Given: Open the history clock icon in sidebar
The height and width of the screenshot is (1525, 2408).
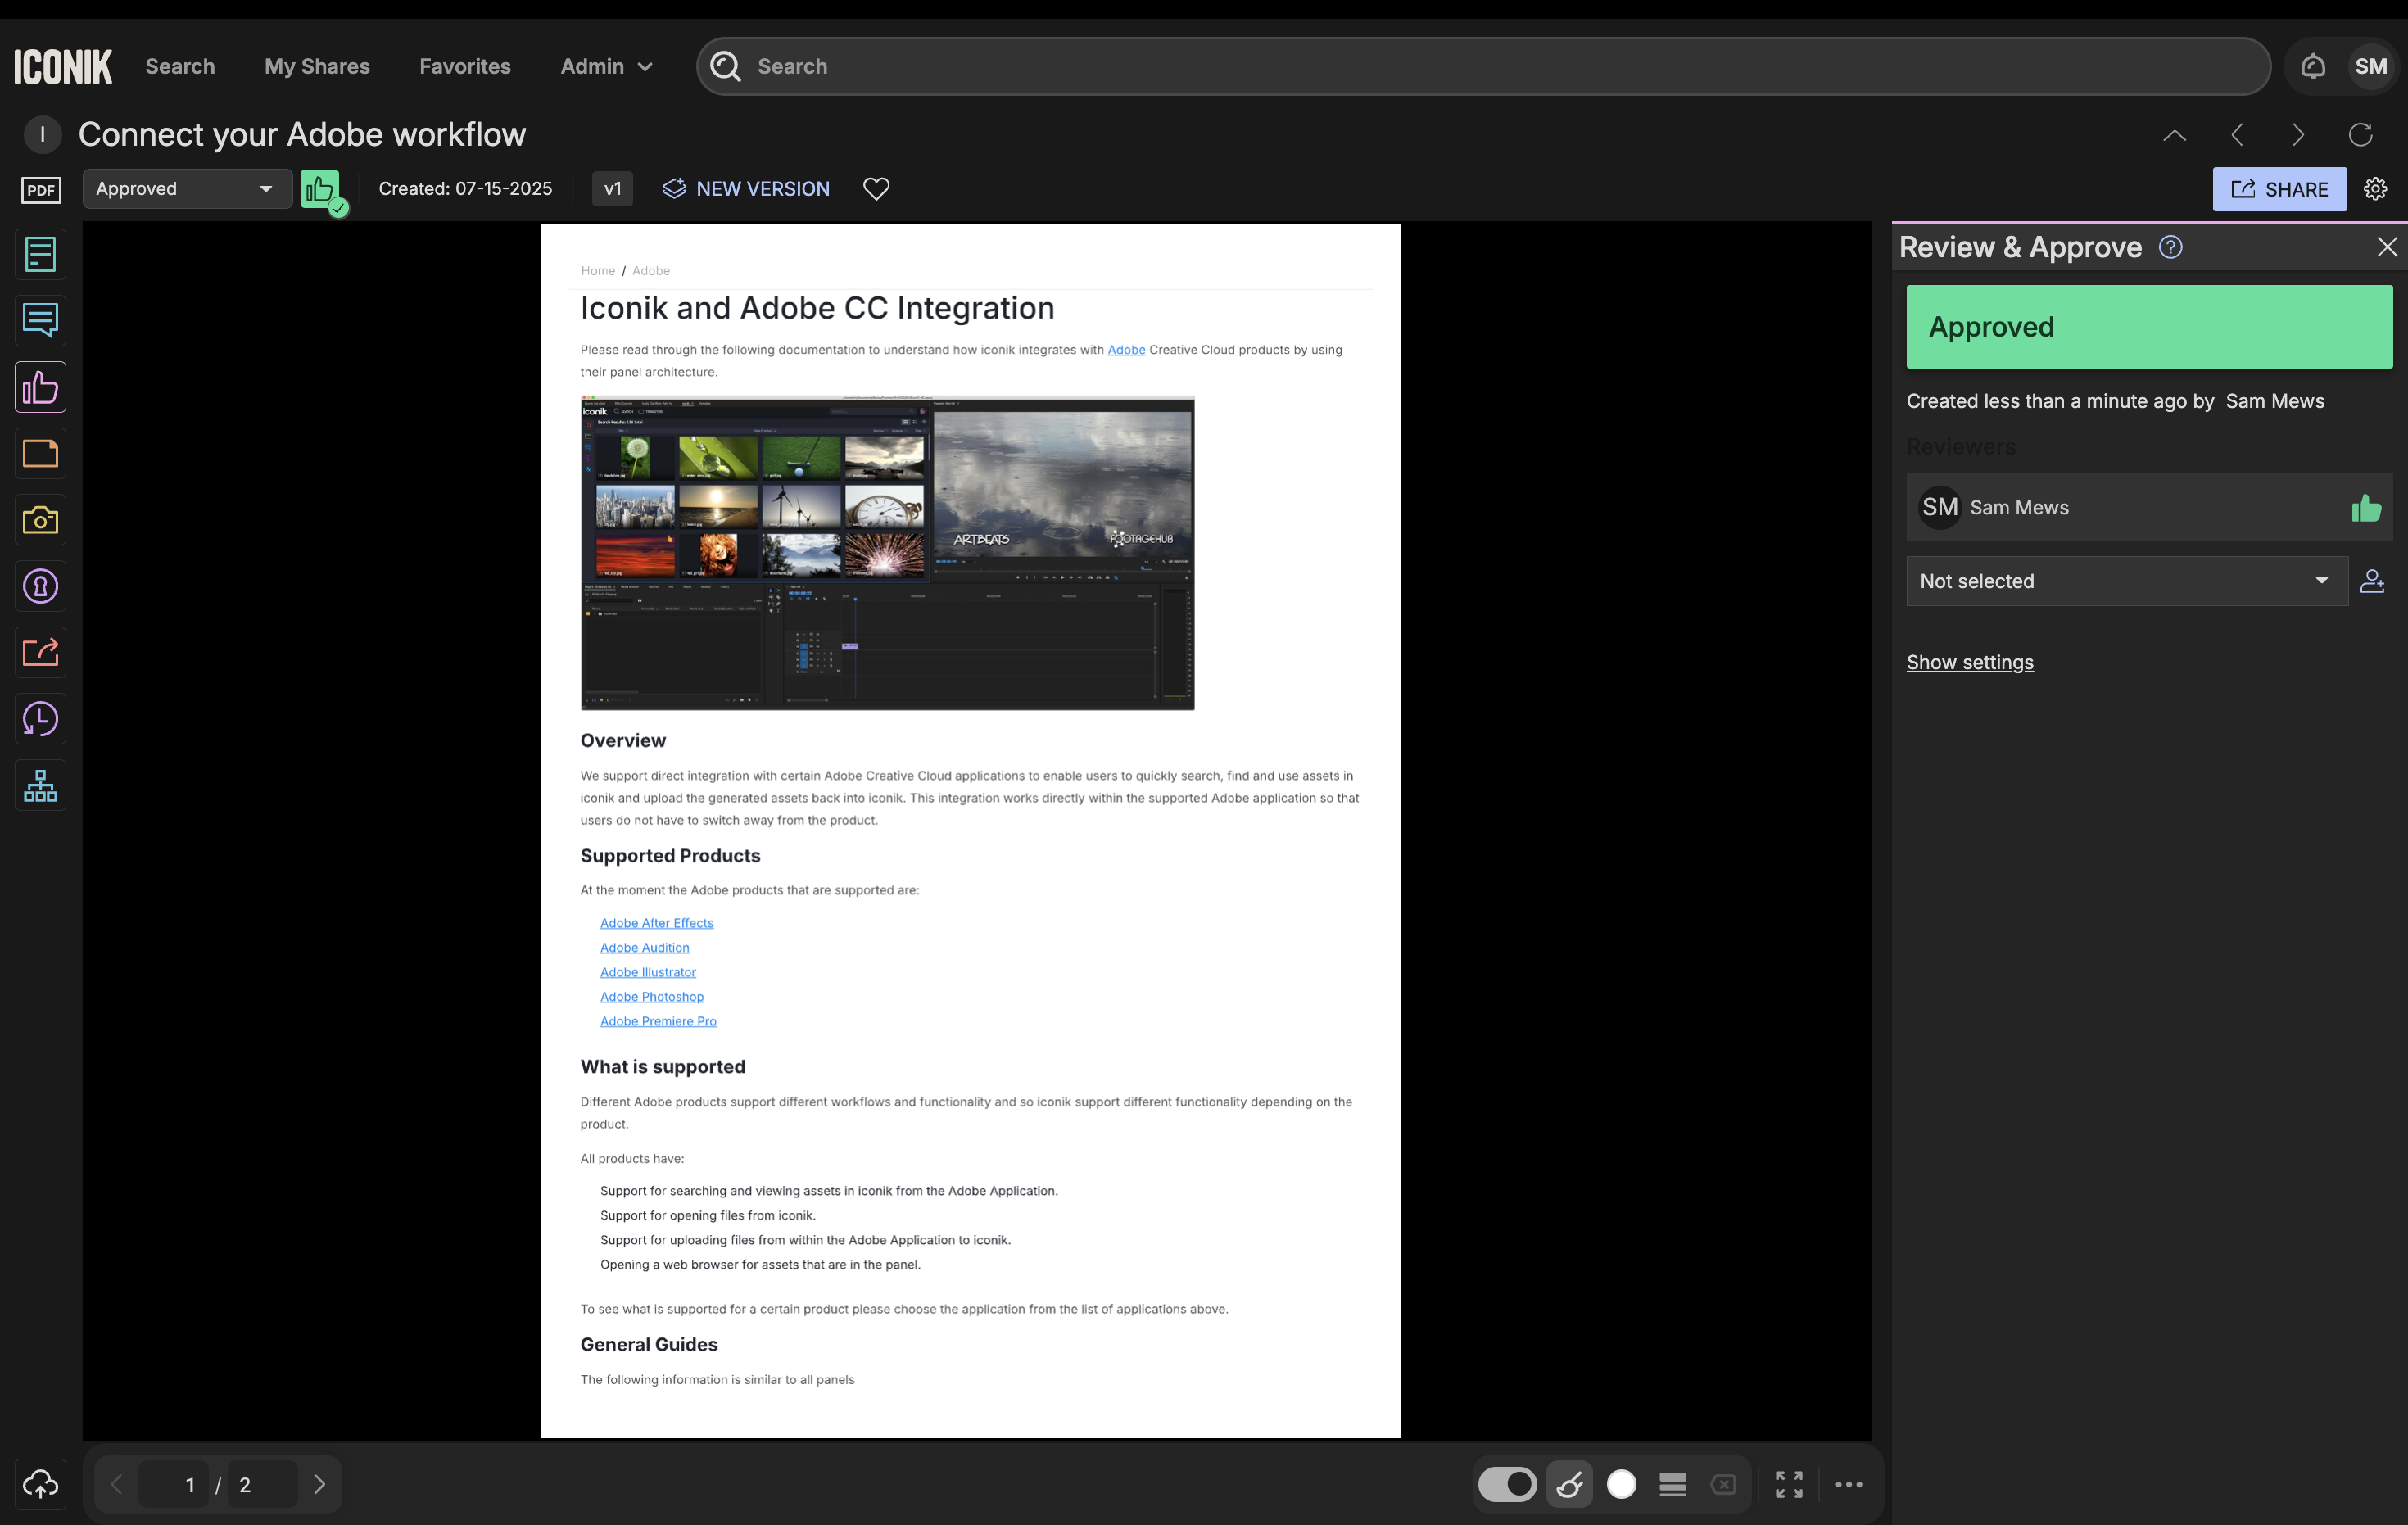Looking at the screenshot, I should tap(40, 719).
